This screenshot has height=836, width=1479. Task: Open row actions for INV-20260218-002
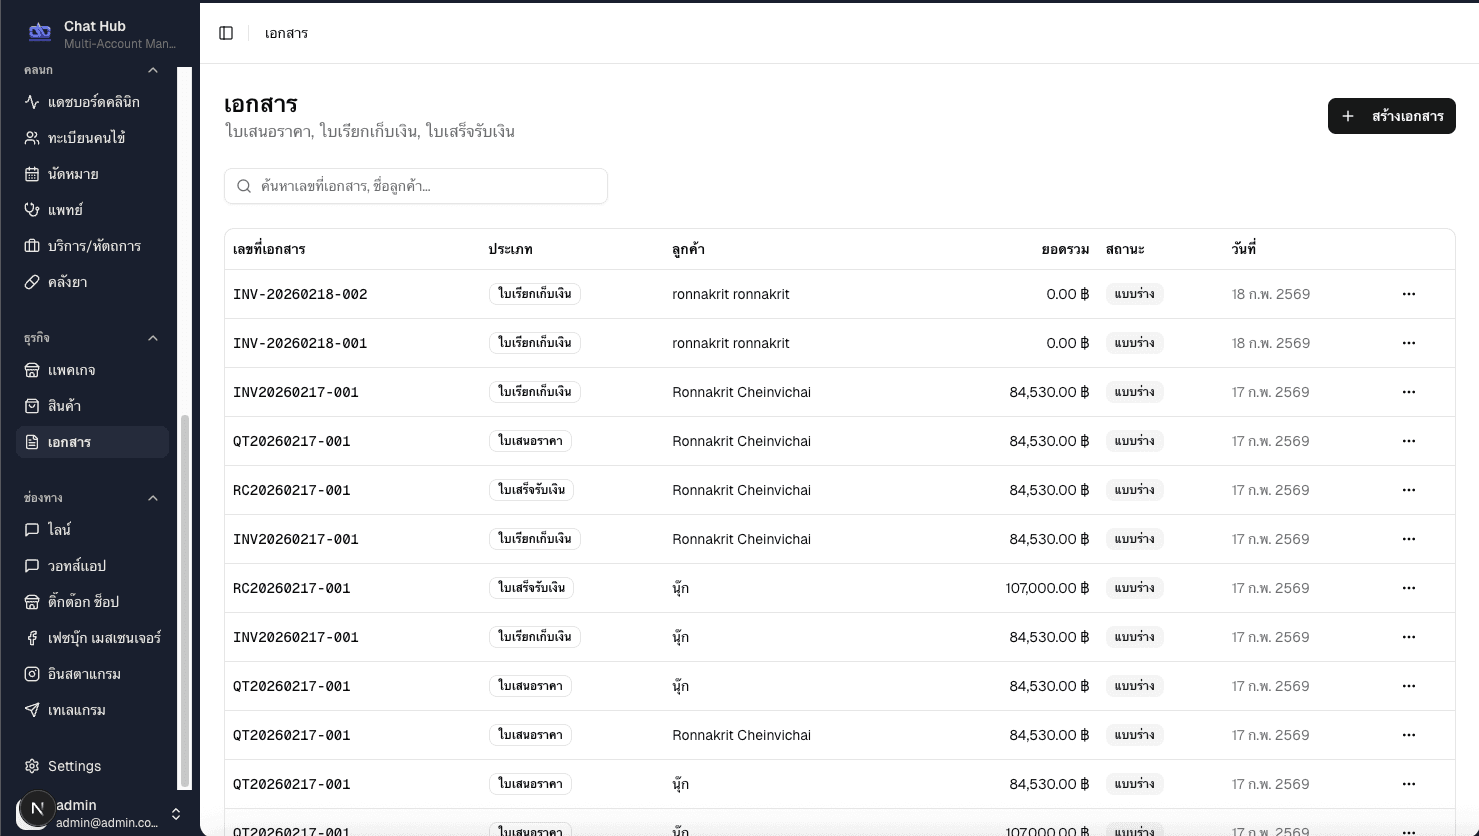1408,294
